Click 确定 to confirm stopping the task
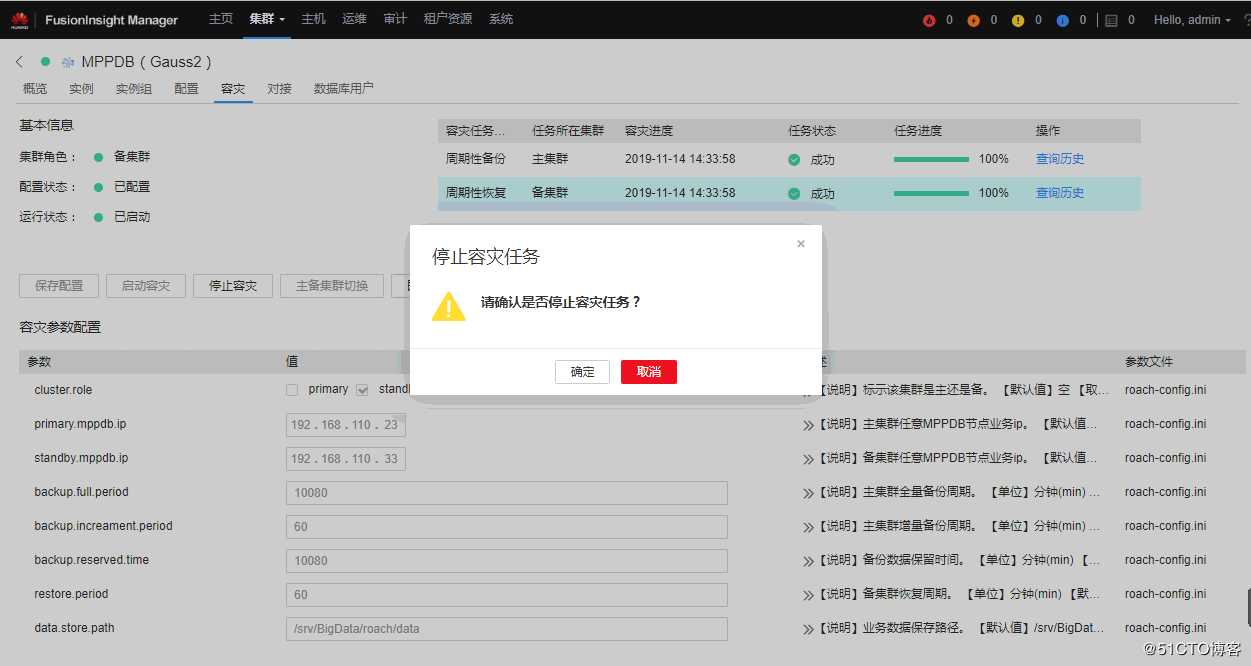 point(581,371)
